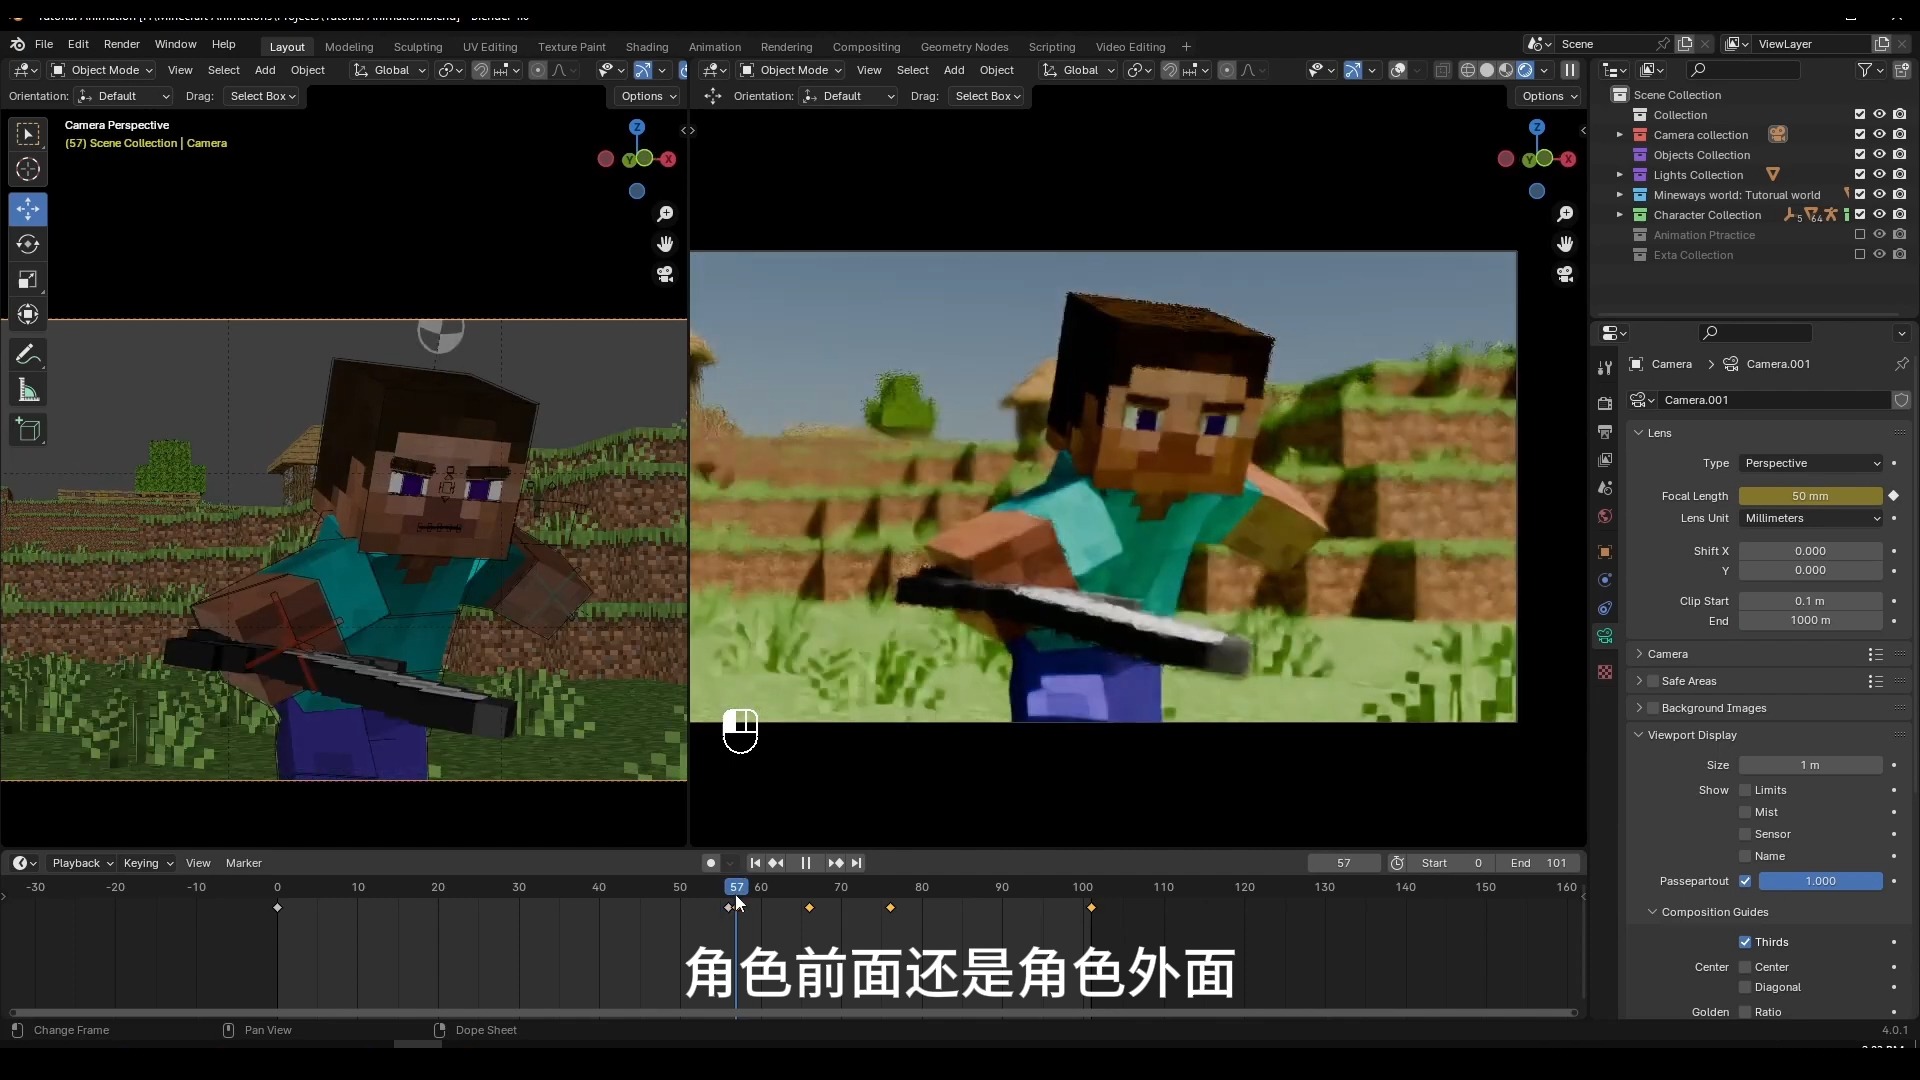Image resolution: width=1920 pixels, height=1080 pixels.
Task: Switch to the Animation workspace tab
Action: click(714, 47)
